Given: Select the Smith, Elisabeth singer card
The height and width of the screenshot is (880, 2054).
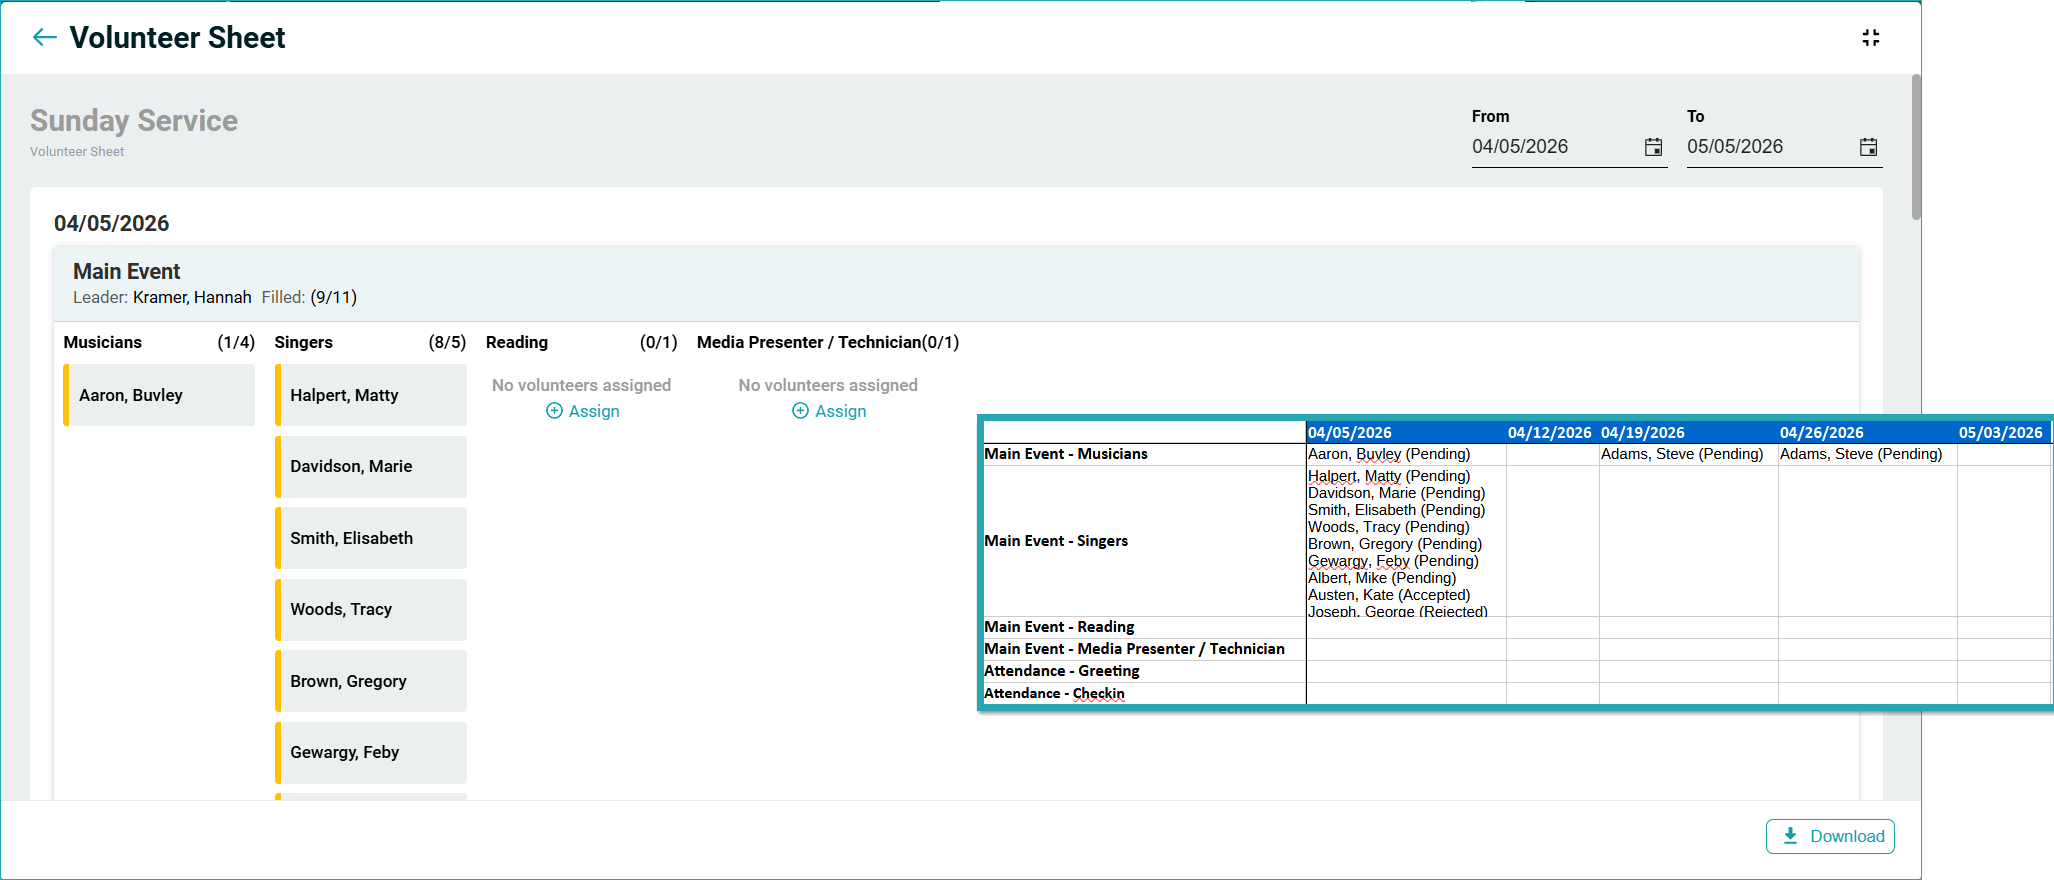Looking at the screenshot, I should tap(371, 538).
